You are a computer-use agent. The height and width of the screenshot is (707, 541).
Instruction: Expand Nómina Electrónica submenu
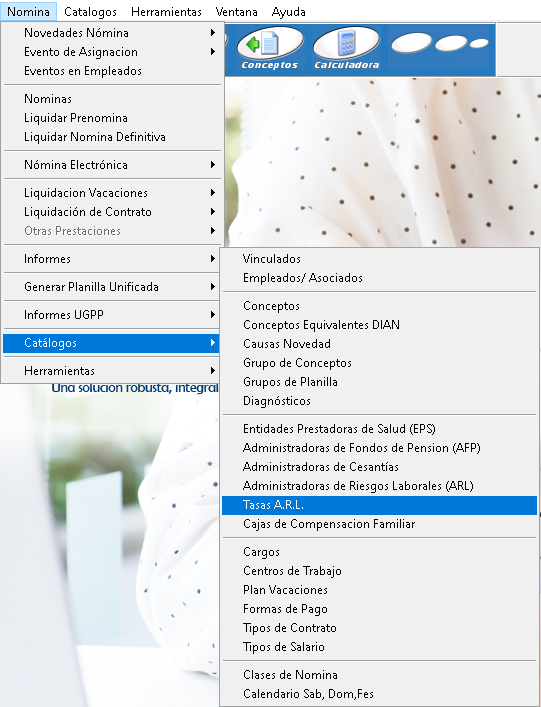(x=112, y=165)
